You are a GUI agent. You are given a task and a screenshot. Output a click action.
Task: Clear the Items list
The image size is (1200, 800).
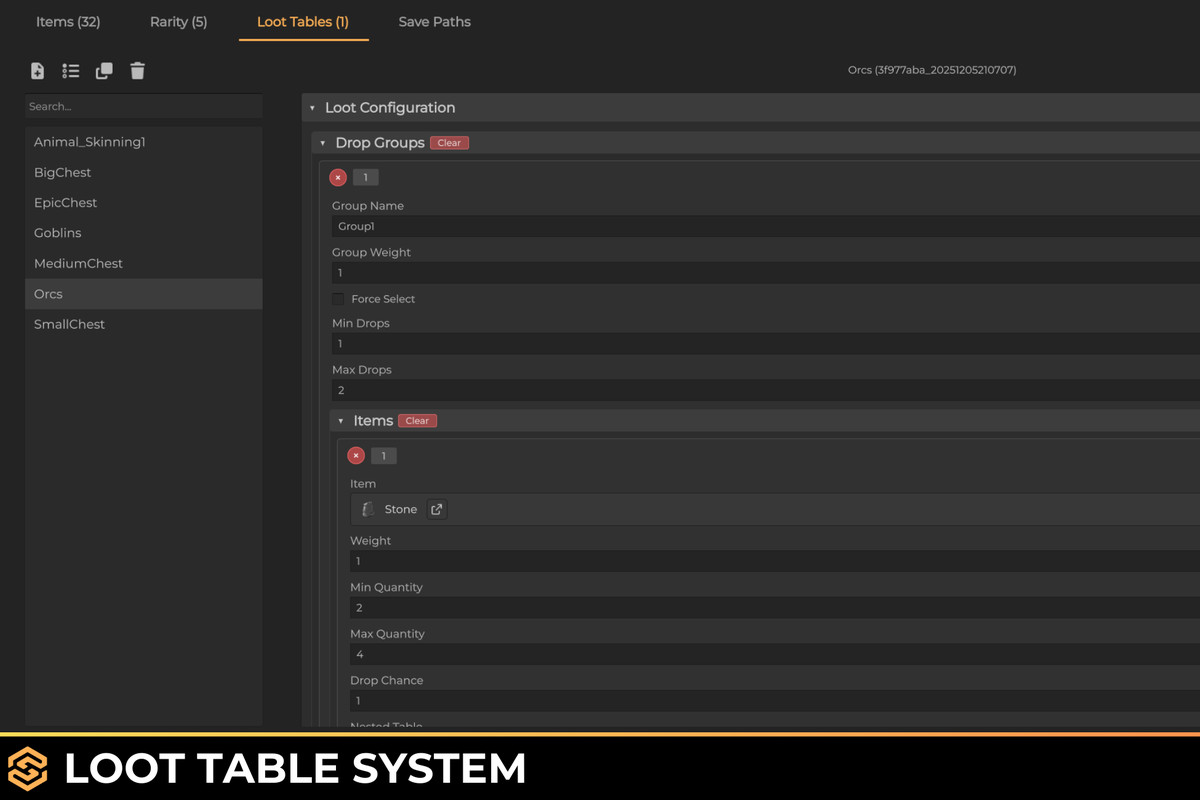[x=416, y=420]
